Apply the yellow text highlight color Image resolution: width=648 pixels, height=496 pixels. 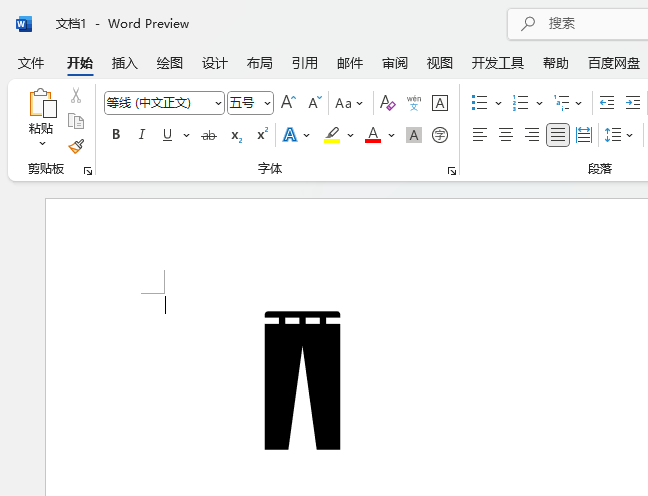click(x=332, y=135)
